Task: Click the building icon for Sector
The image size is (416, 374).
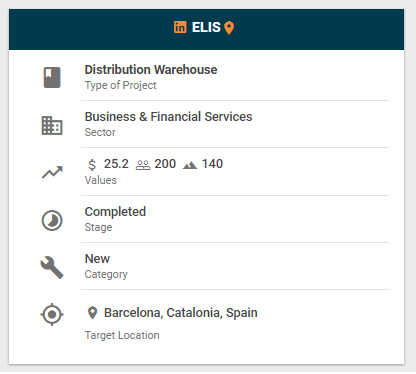Action: click(52, 125)
